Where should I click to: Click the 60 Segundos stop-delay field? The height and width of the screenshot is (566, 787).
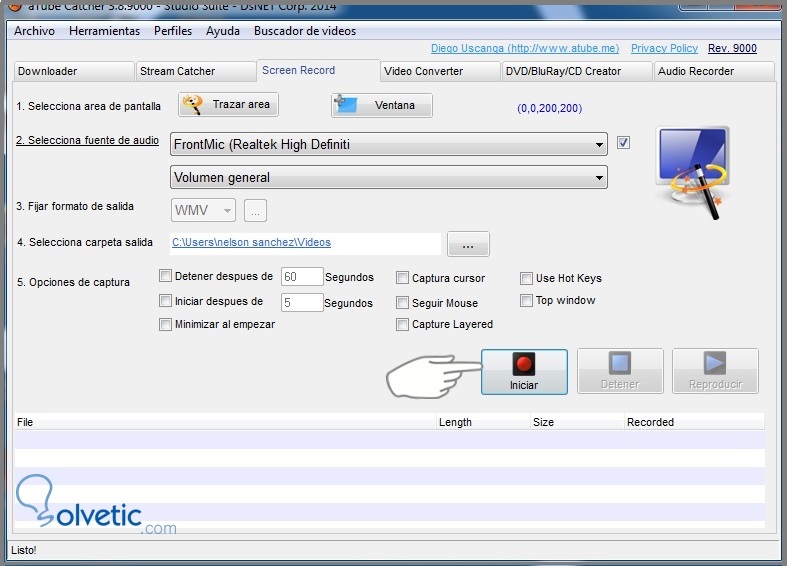click(302, 276)
